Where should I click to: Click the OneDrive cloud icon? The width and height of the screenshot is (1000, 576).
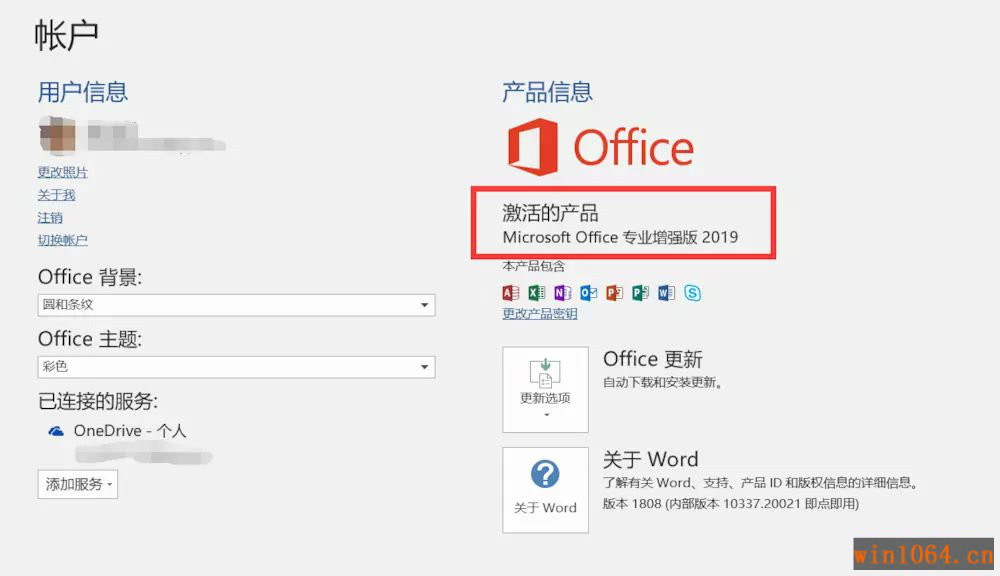click(x=56, y=431)
